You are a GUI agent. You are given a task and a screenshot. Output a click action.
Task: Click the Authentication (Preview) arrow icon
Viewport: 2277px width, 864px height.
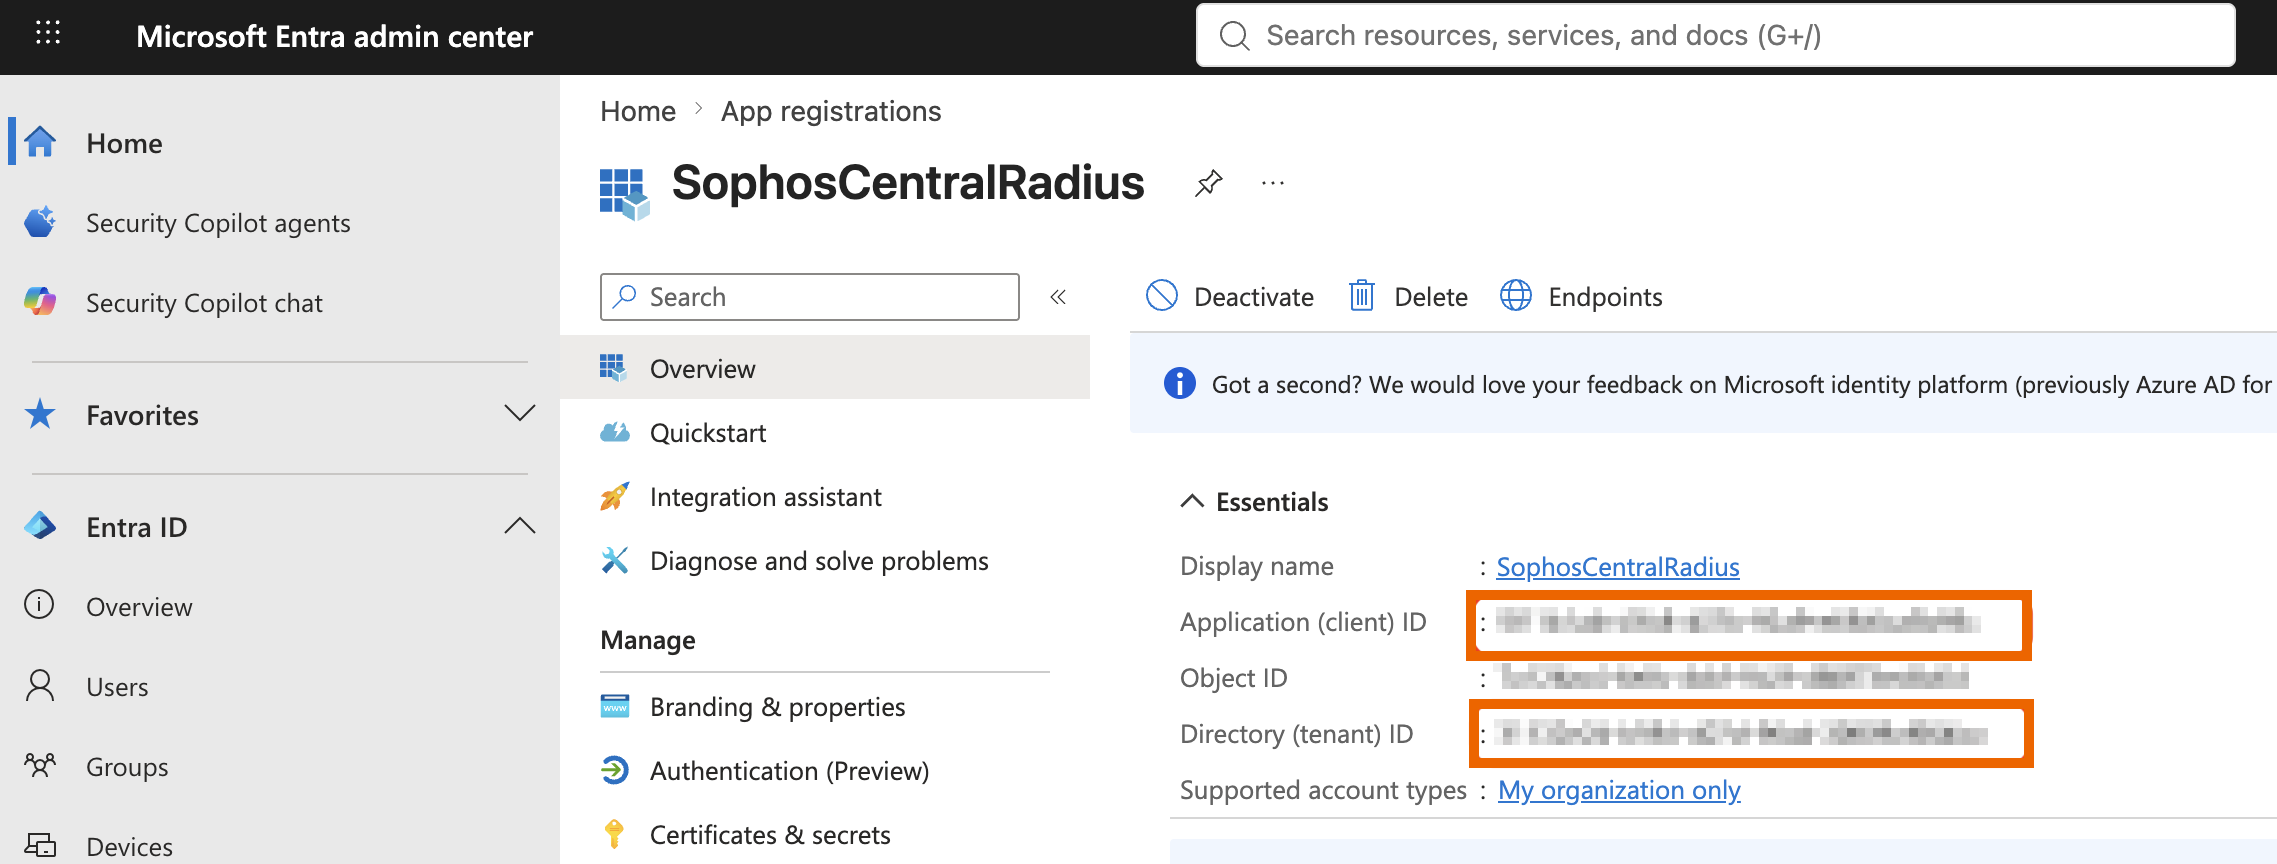[x=615, y=770]
